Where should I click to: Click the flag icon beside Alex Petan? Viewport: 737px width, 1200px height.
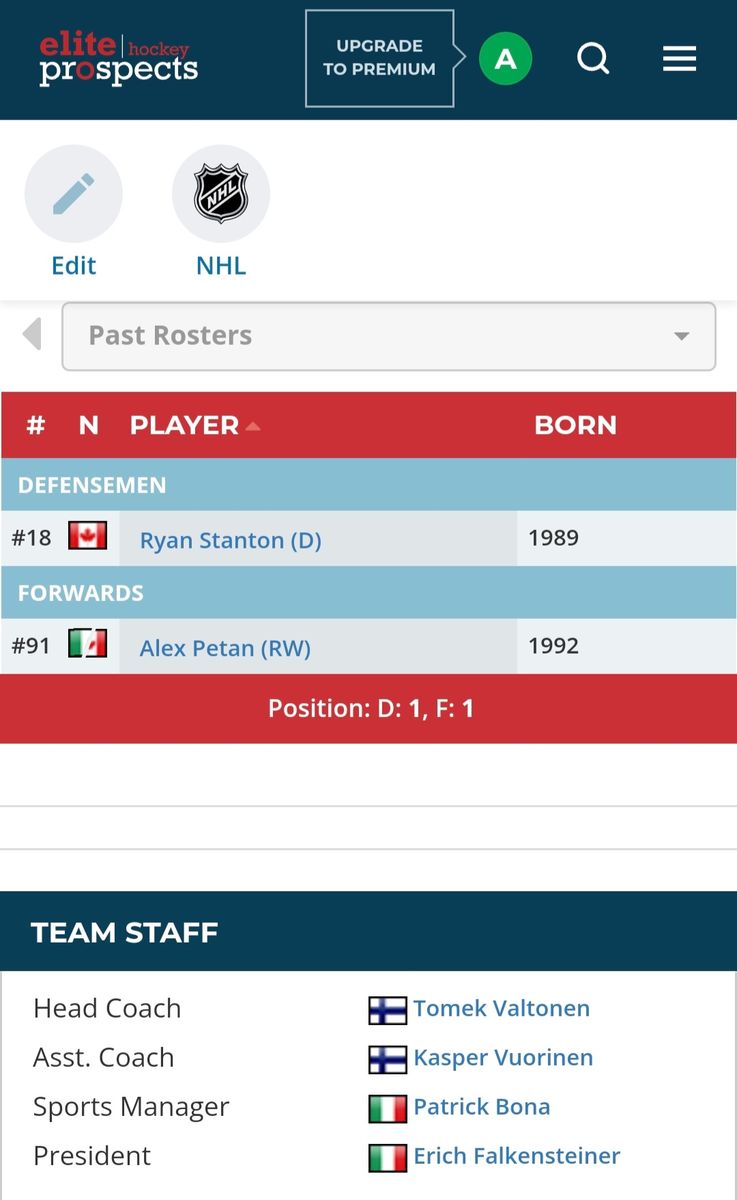coord(87,645)
